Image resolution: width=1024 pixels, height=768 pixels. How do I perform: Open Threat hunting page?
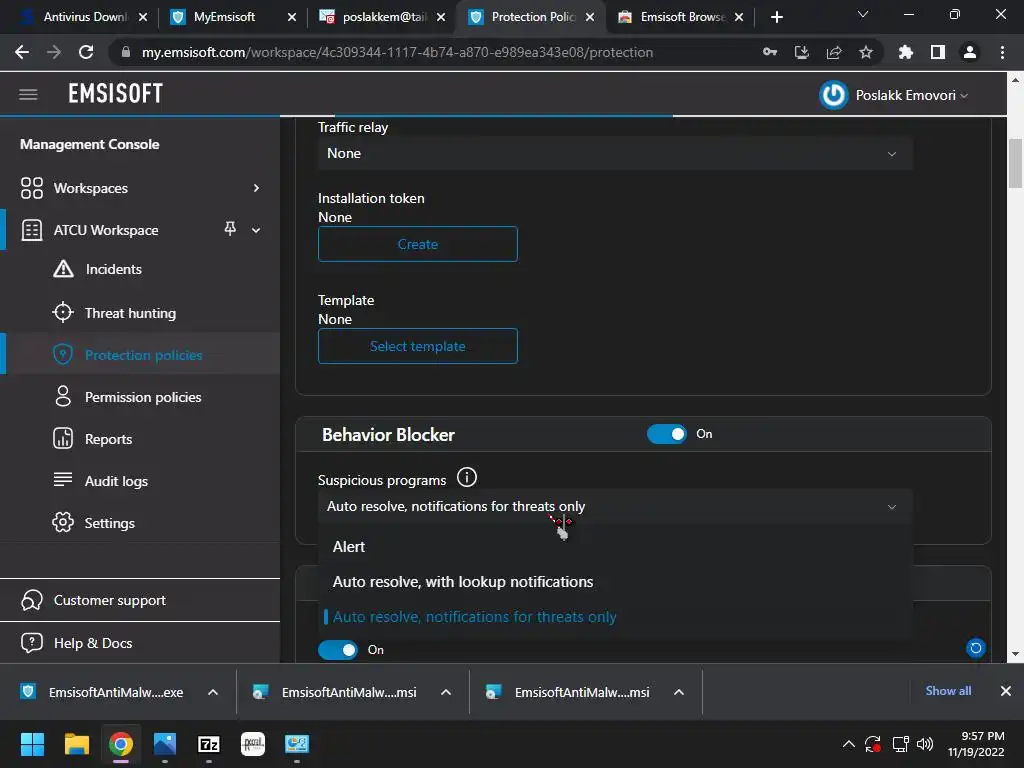point(130,313)
